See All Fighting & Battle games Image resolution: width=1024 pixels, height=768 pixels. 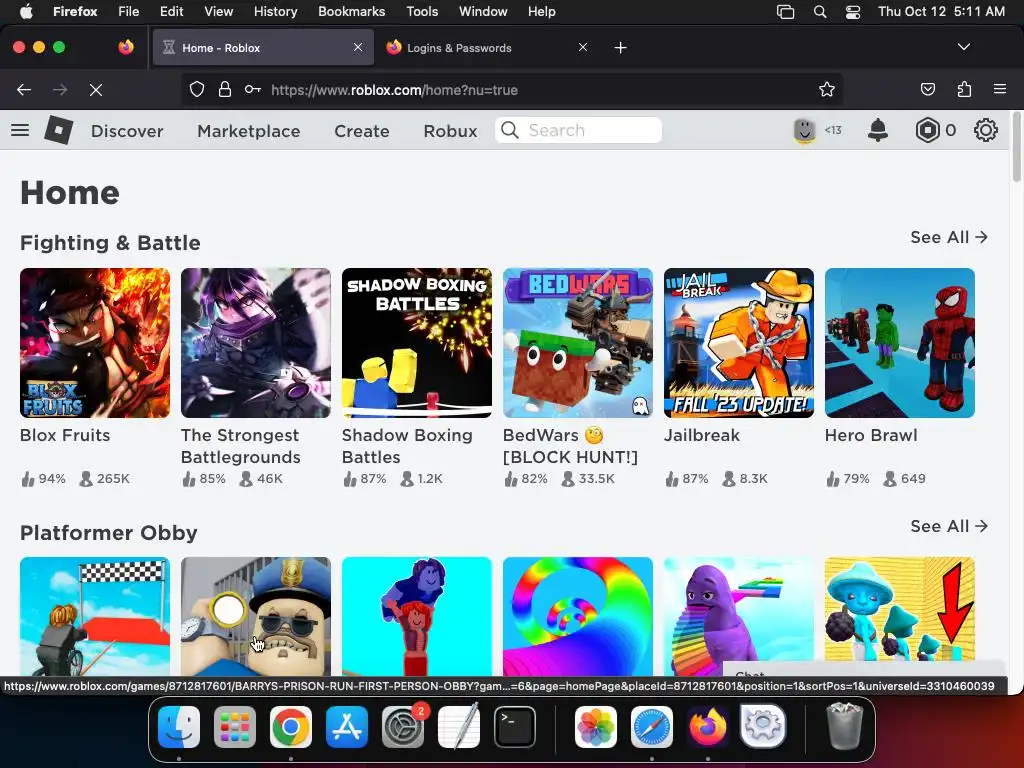click(949, 237)
